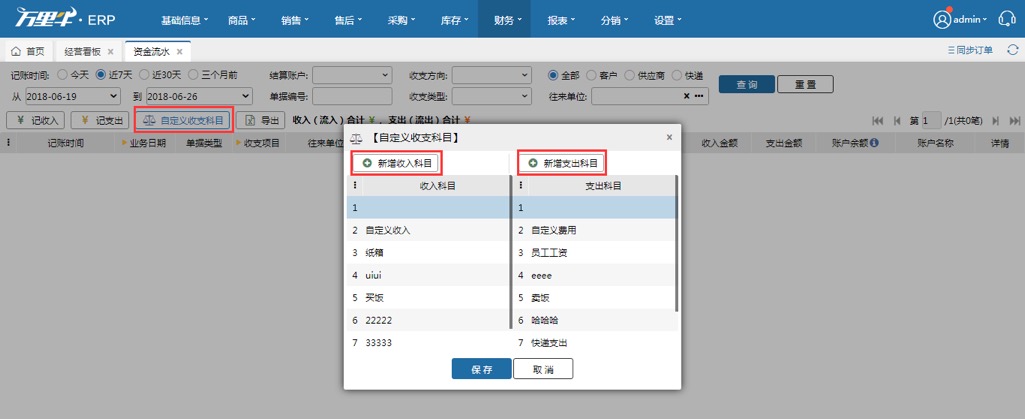This screenshot has height=419, width=1025.
Task: Open the 售后 menu
Action: click(x=348, y=20)
